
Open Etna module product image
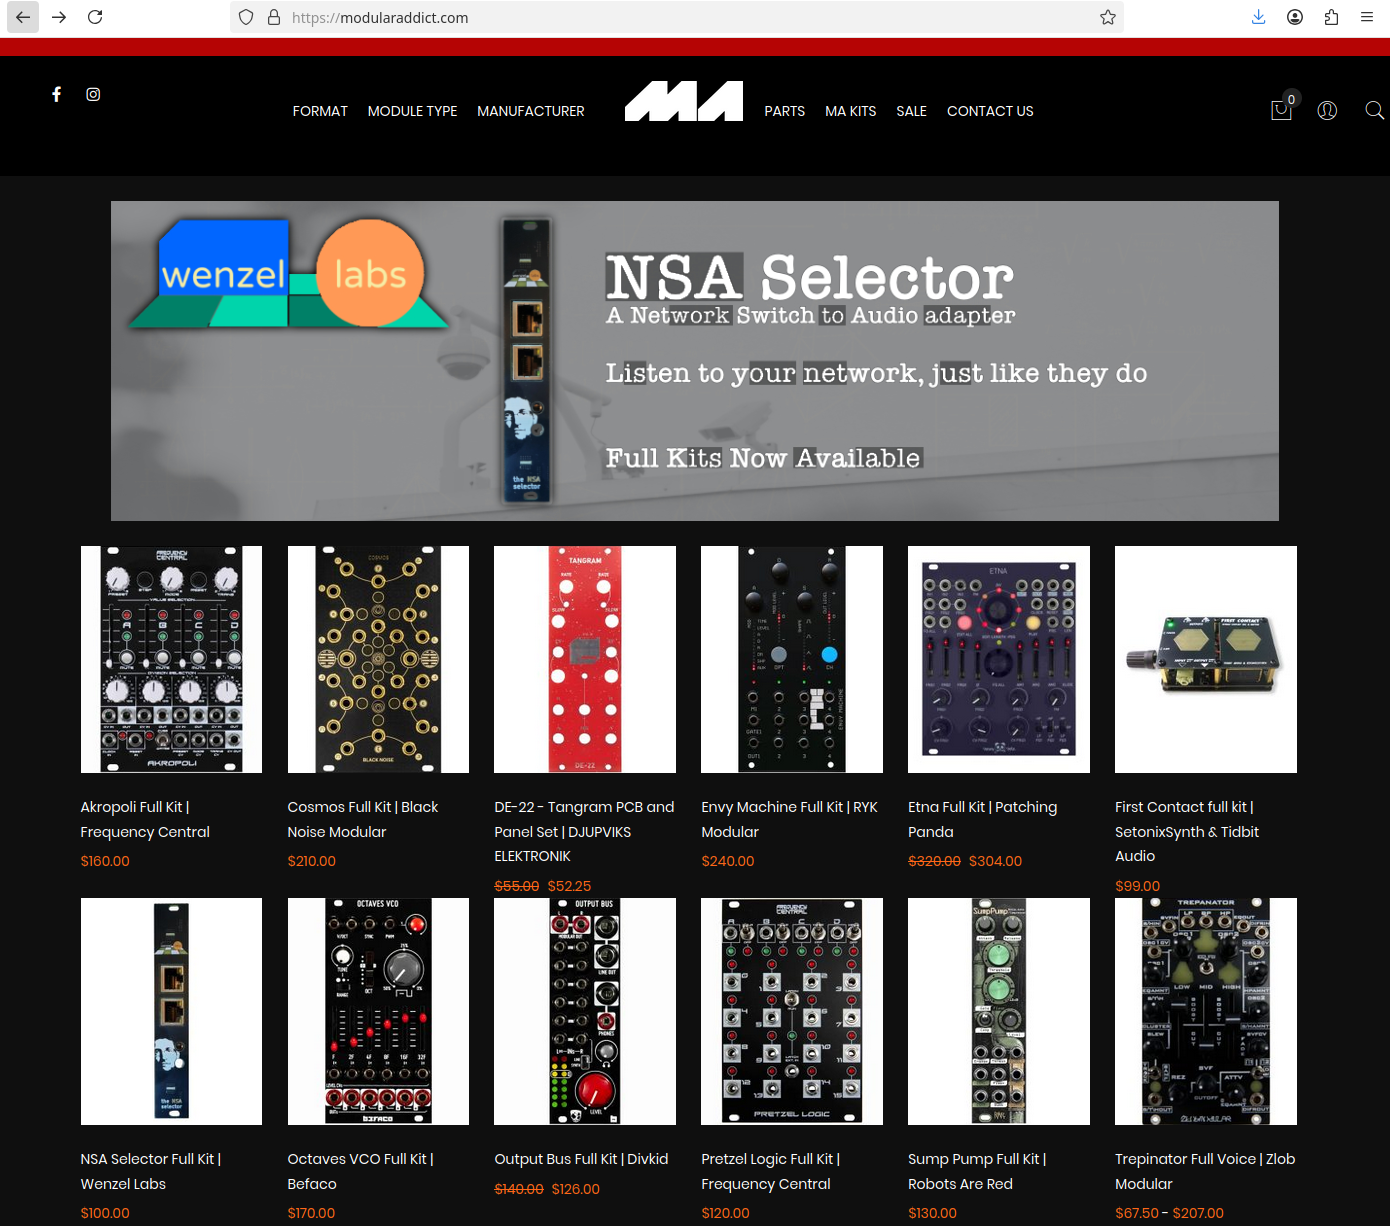click(999, 659)
